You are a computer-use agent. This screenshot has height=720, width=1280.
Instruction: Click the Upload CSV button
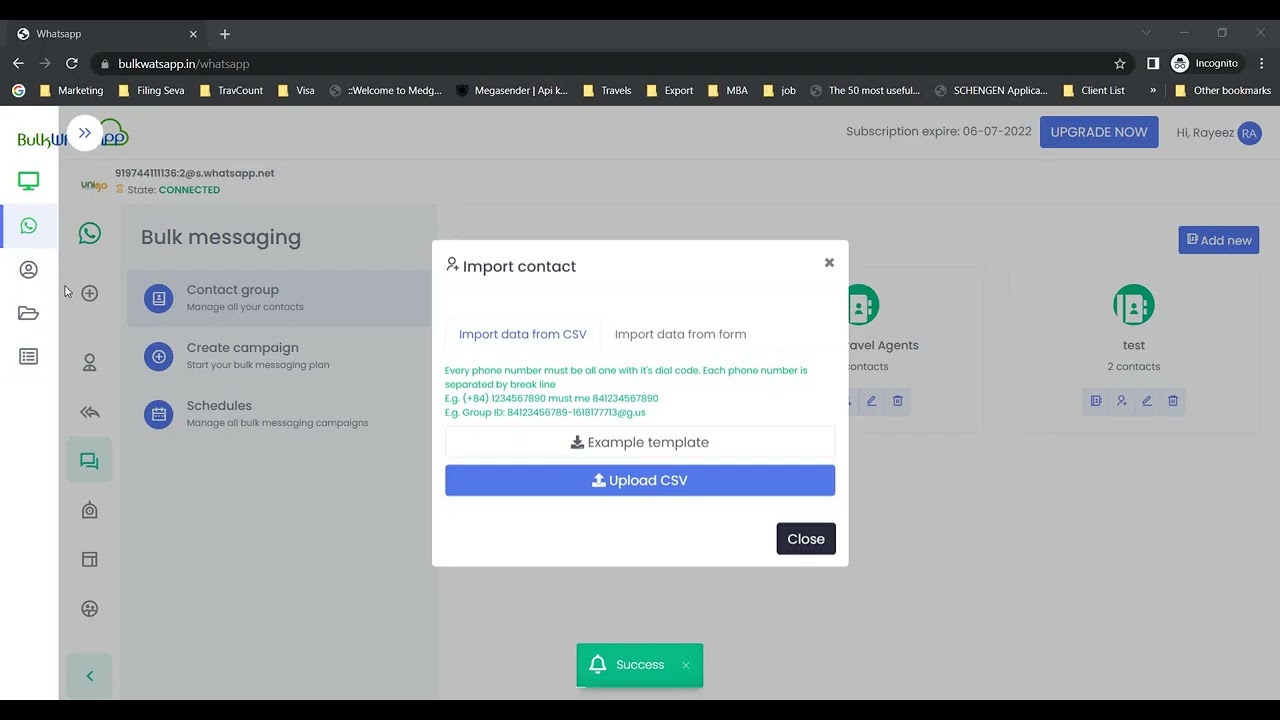tap(640, 480)
